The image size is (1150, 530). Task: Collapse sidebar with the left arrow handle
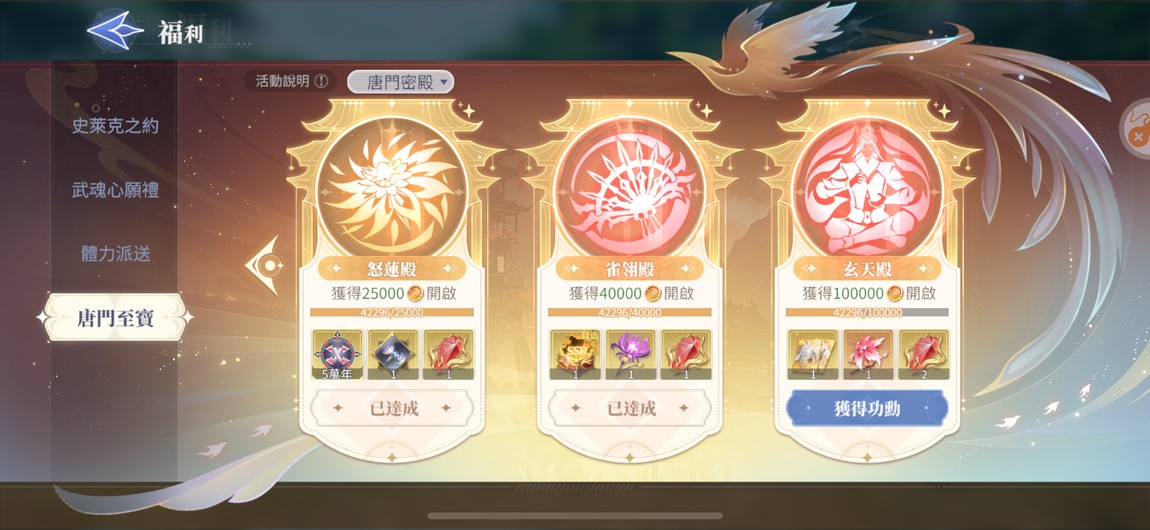pos(265,265)
